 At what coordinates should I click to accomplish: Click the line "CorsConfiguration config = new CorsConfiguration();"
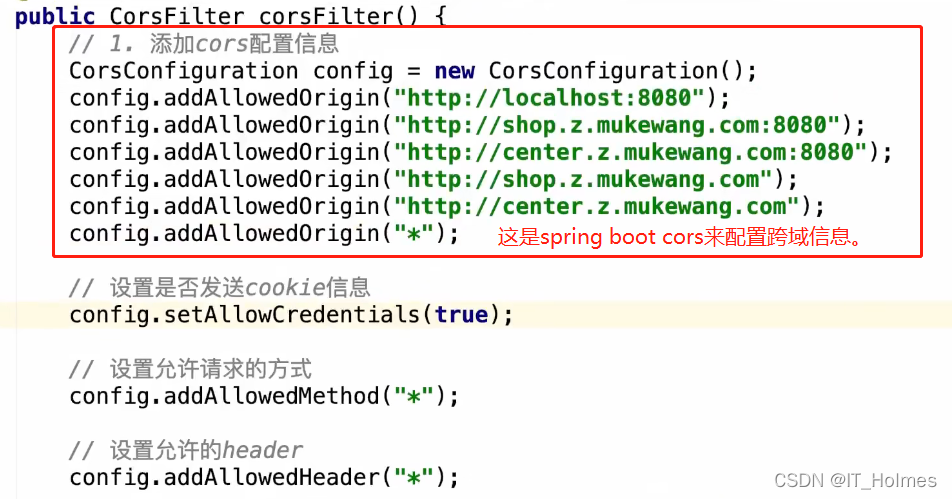click(413, 71)
